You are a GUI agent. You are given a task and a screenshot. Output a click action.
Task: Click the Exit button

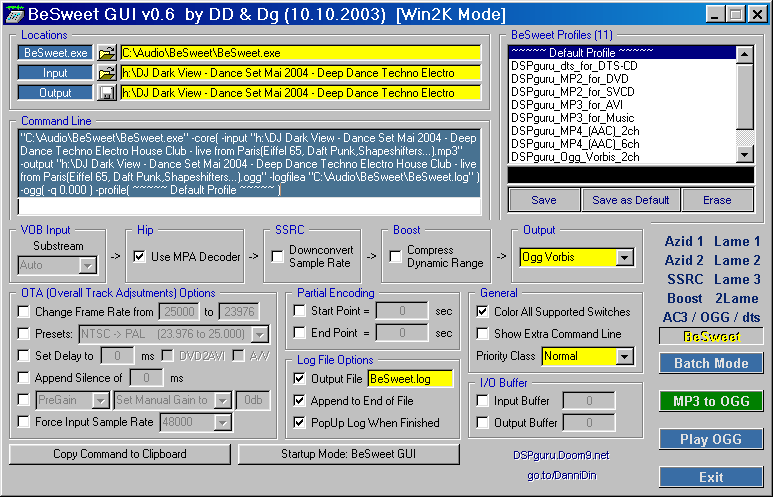coord(711,477)
